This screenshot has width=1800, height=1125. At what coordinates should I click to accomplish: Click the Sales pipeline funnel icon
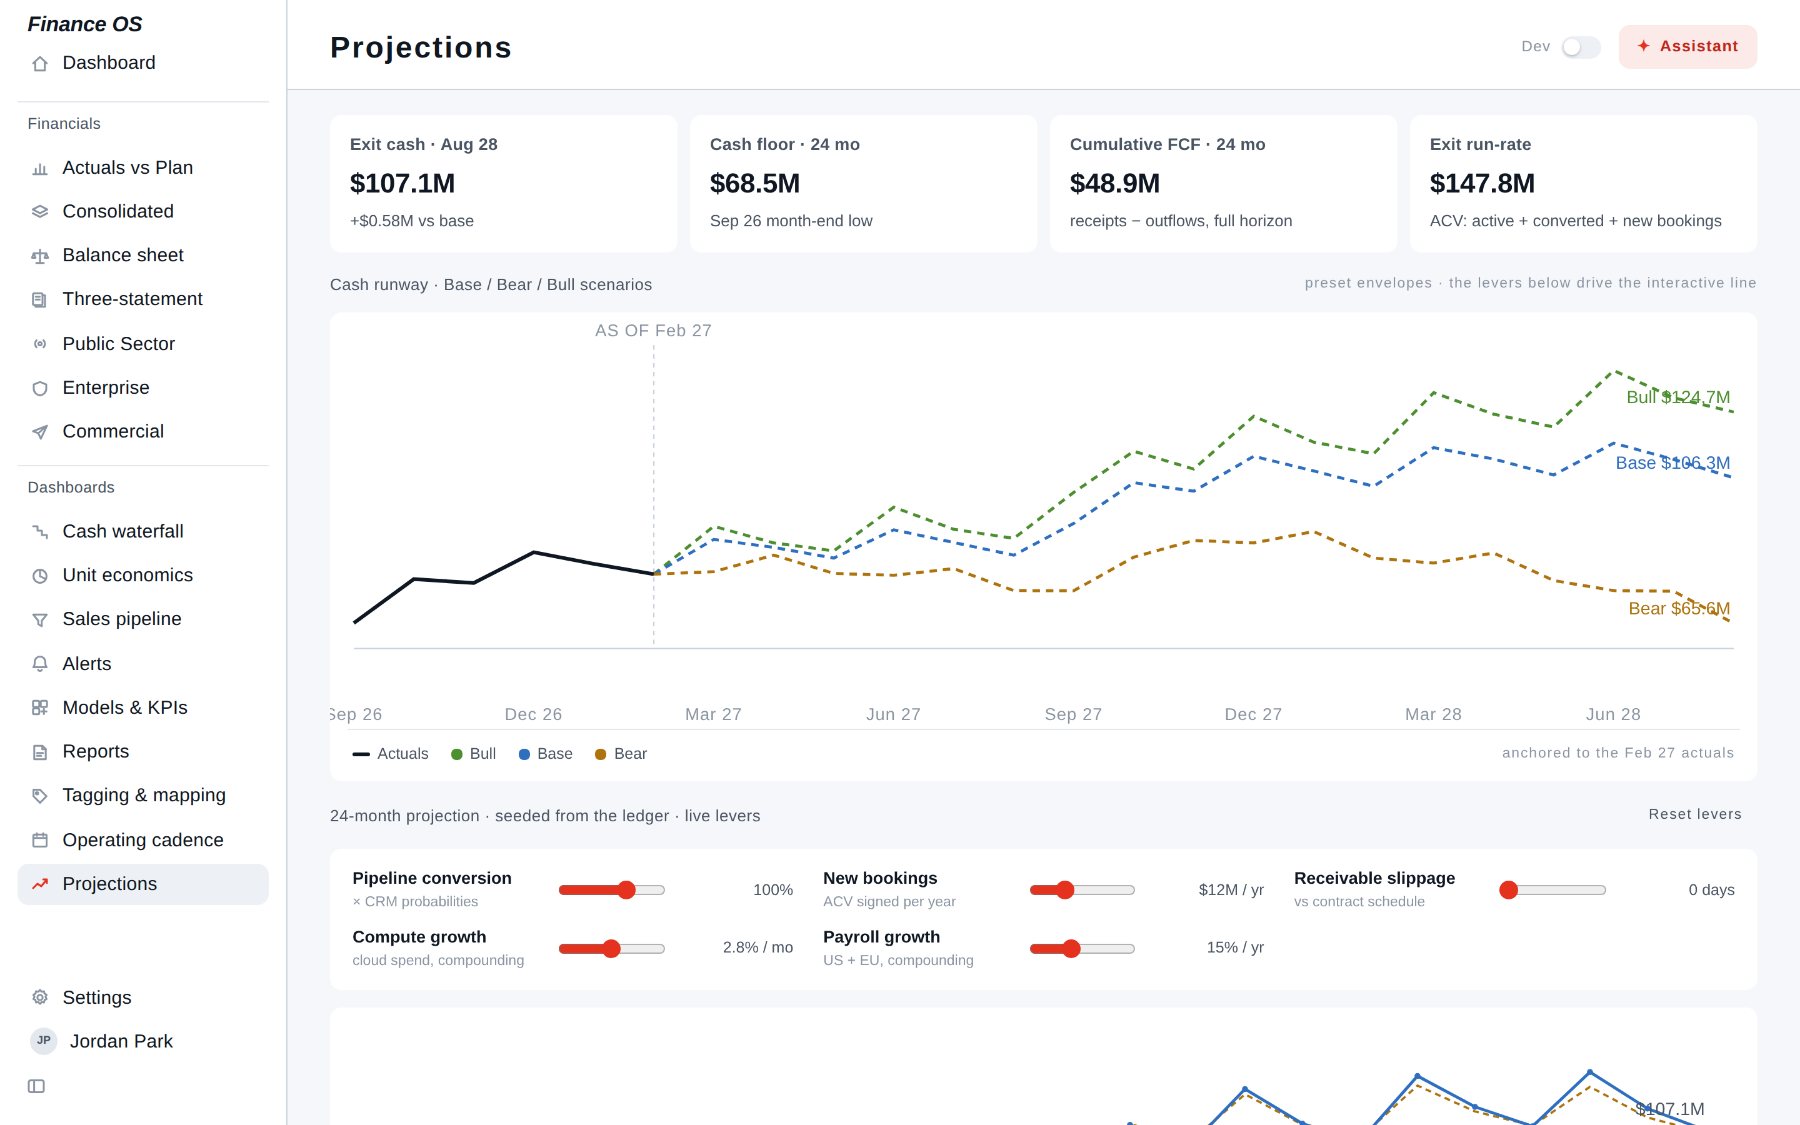(x=40, y=620)
